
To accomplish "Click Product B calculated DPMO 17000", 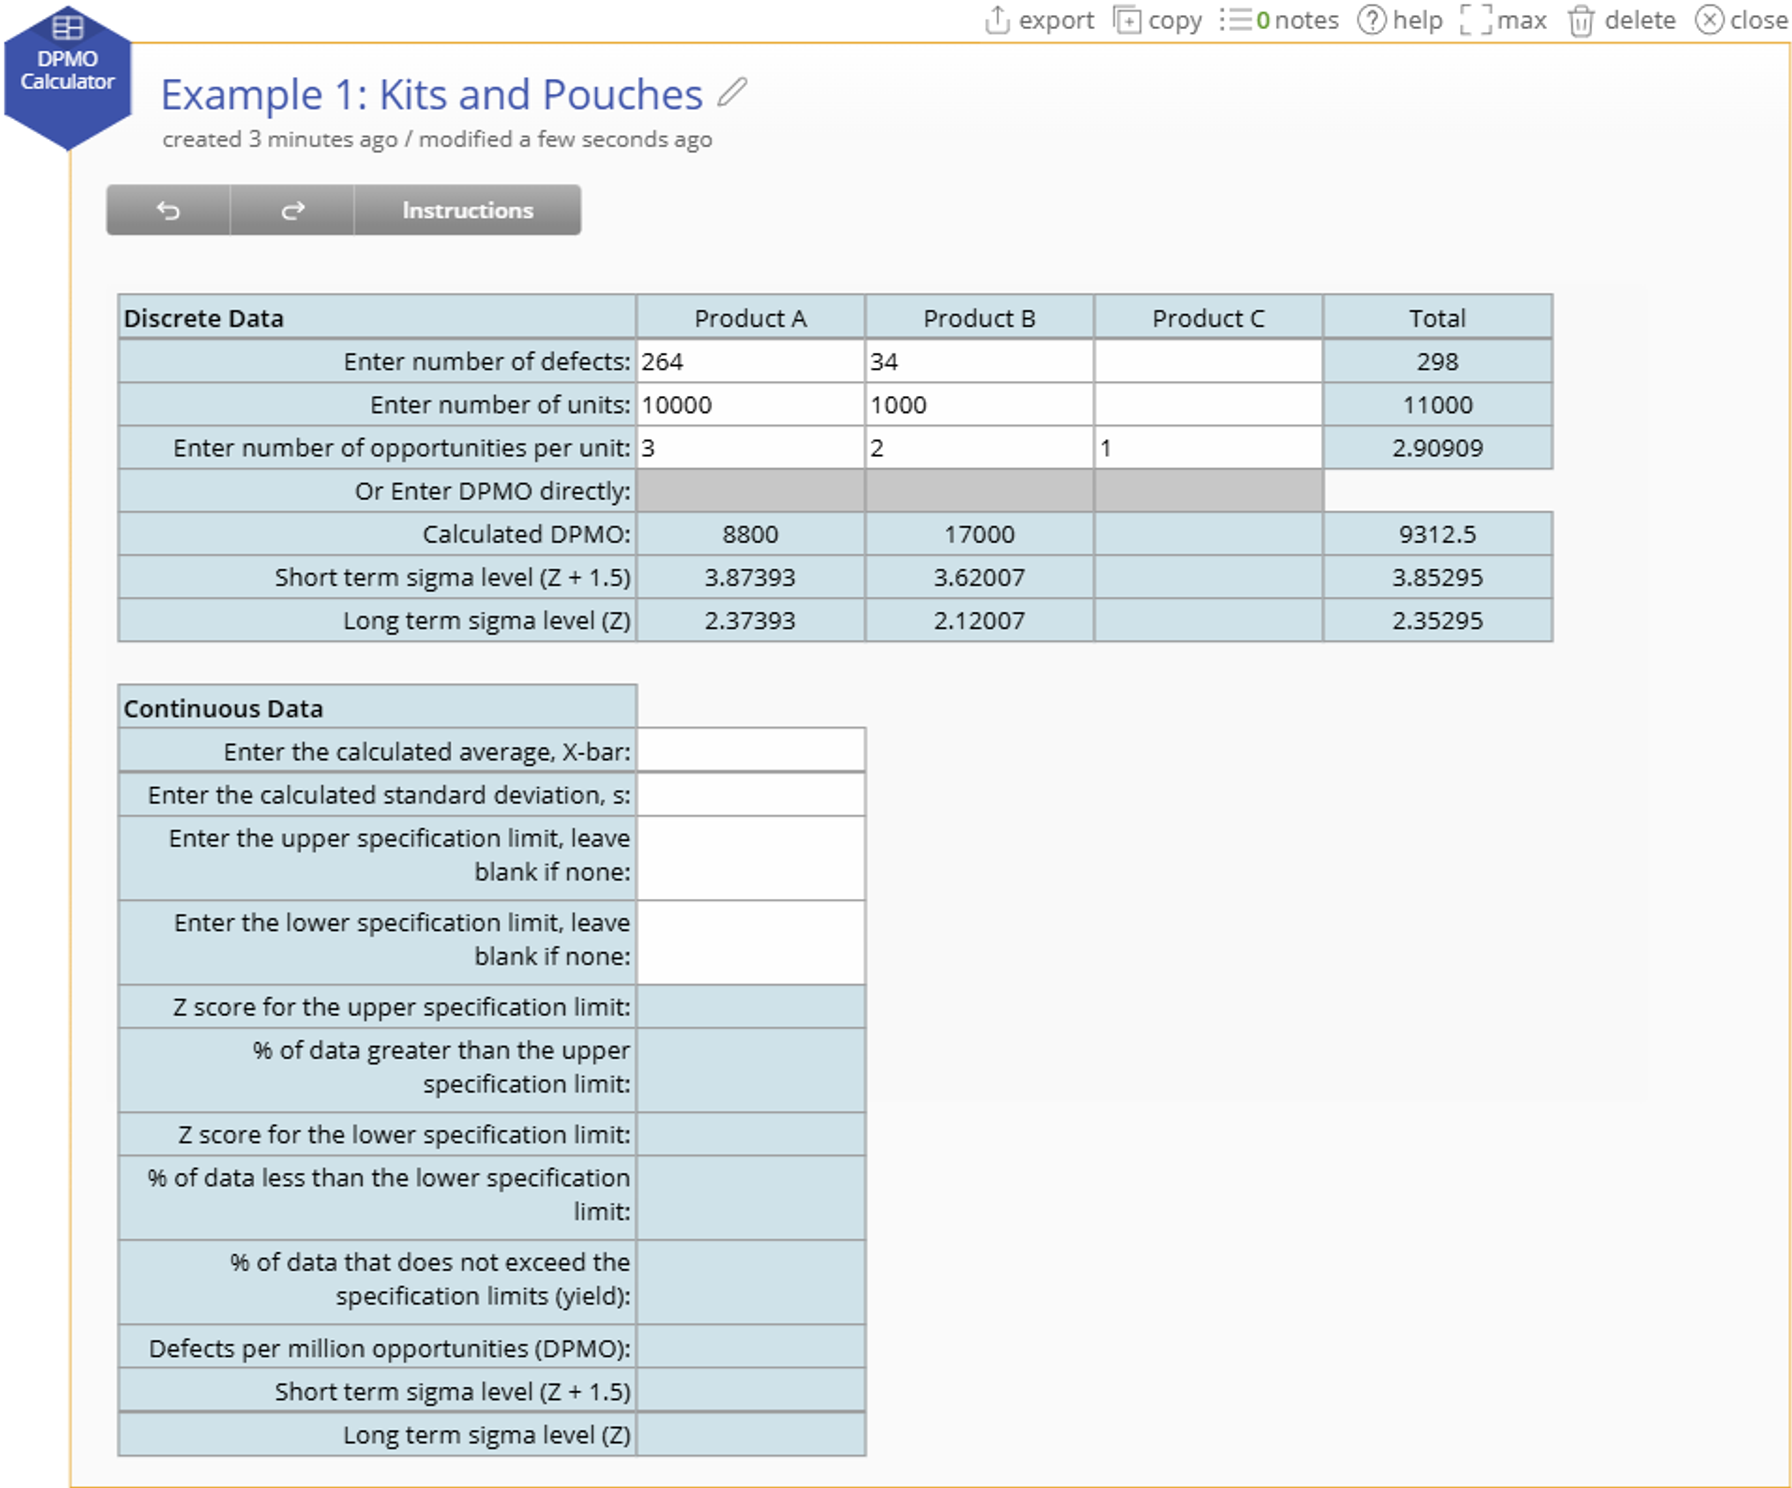I will click(x=979, y=534).
